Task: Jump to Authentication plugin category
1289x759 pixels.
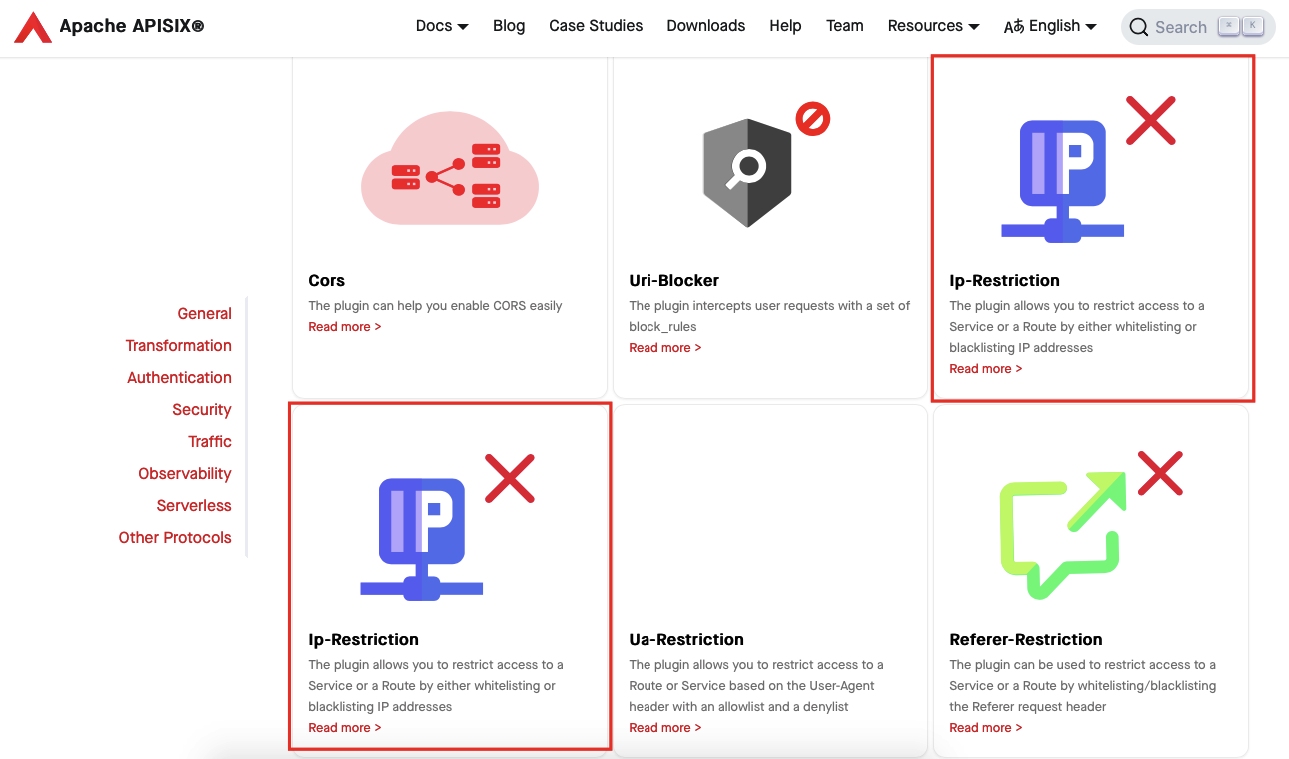Action: coord(179,378)
